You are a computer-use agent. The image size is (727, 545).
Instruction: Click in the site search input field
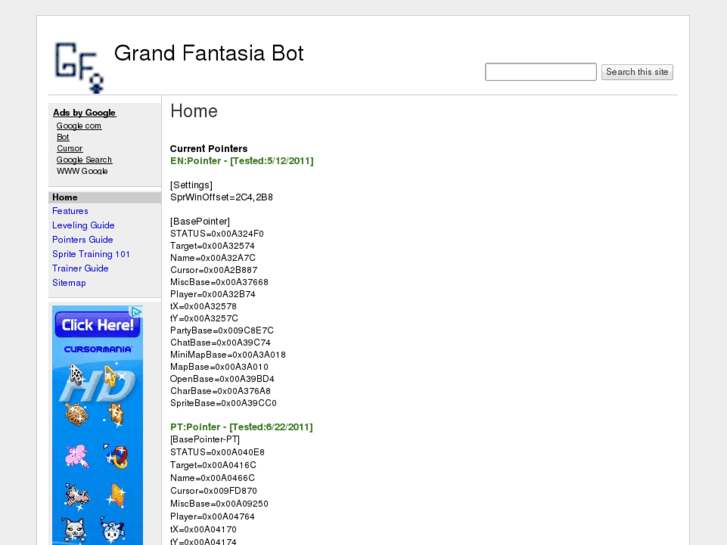click(541, 72)
